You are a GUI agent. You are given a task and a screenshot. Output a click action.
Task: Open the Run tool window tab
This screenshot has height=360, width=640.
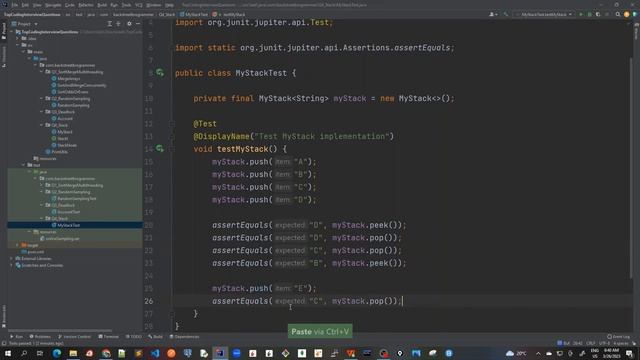[x=16, y=337]
